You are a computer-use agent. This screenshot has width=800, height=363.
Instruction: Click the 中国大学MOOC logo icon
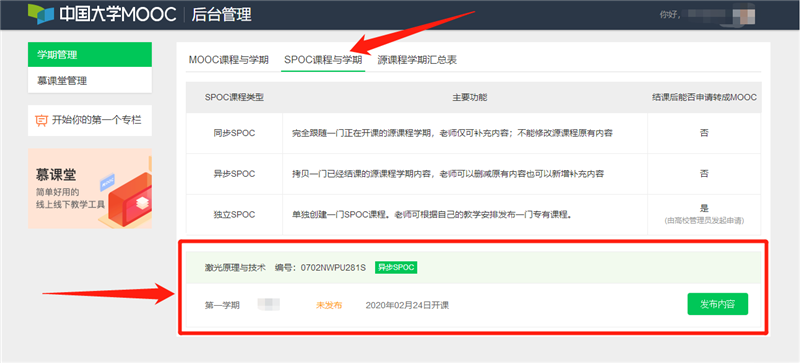tap(40, 14)
